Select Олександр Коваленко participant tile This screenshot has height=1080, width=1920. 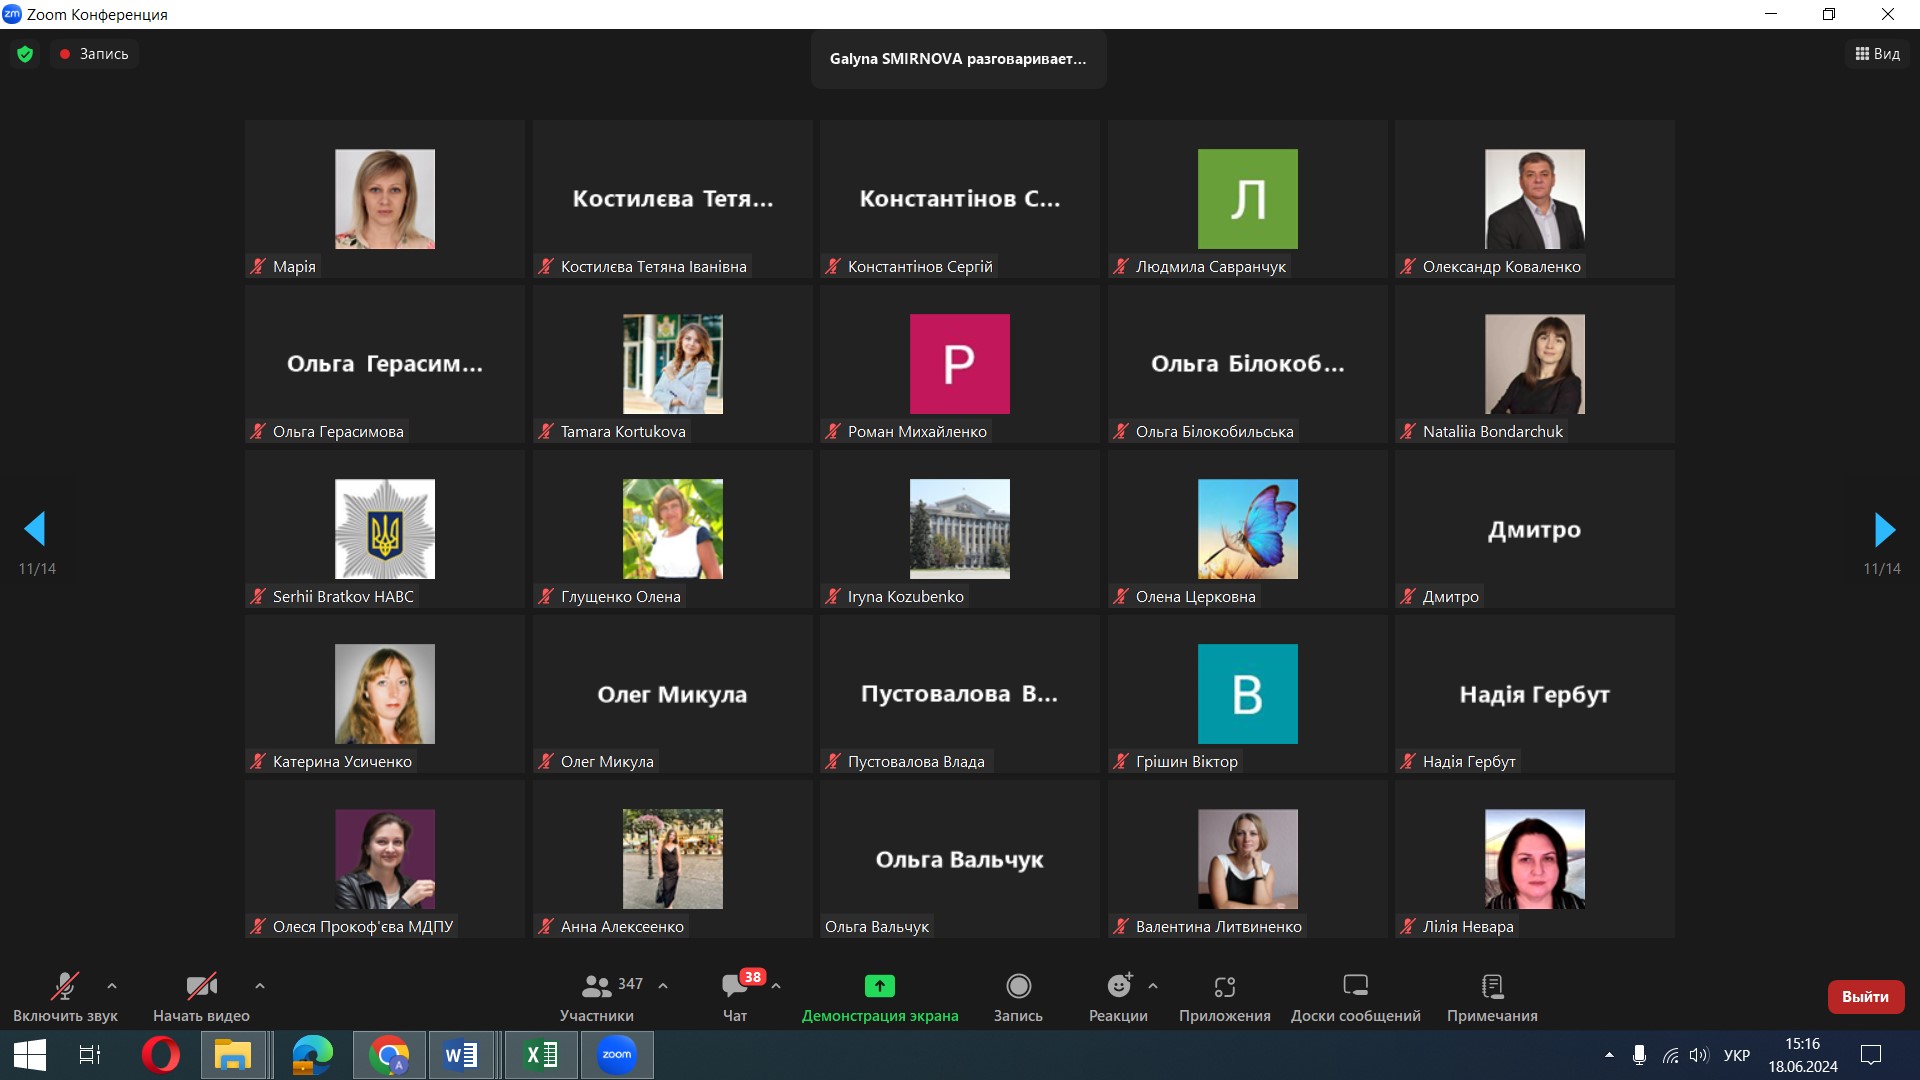(x=1534, y=199)
